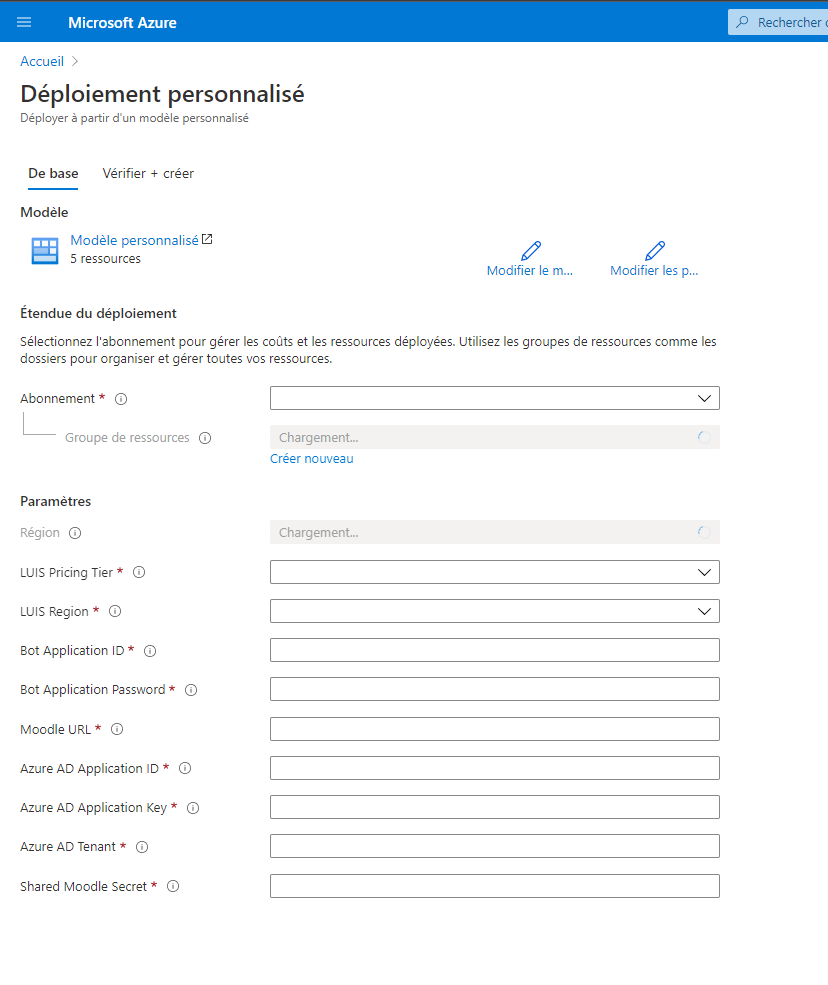This screenshot has height=985, width=828.
Task: Click 'Déployer à partir d'un modèle personnalisé' subtitle
Action: [x=134, y=118]
